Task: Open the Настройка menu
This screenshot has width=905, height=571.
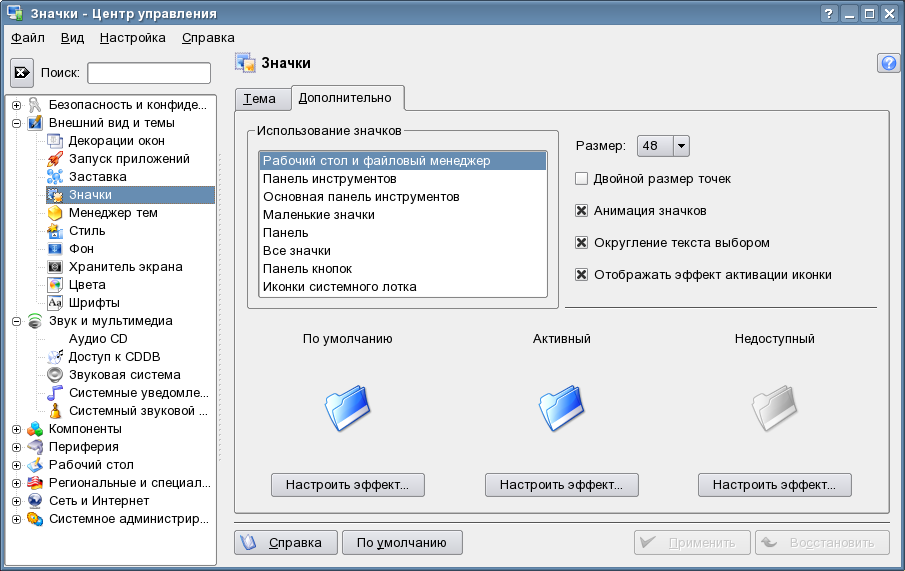Action: pos(132,38)
